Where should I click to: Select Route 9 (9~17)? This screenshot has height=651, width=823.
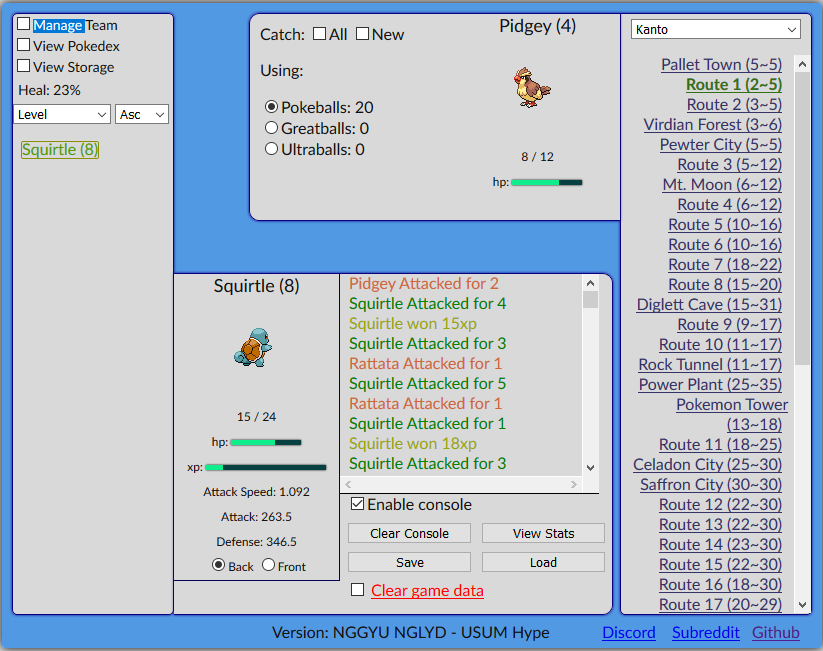(x=730, y=324)
